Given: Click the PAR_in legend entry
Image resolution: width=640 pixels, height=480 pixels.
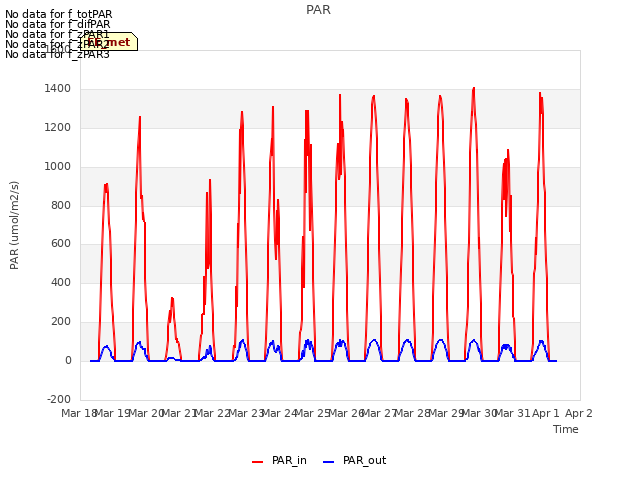Looking at the screenshot, I should tap(280, 461).
